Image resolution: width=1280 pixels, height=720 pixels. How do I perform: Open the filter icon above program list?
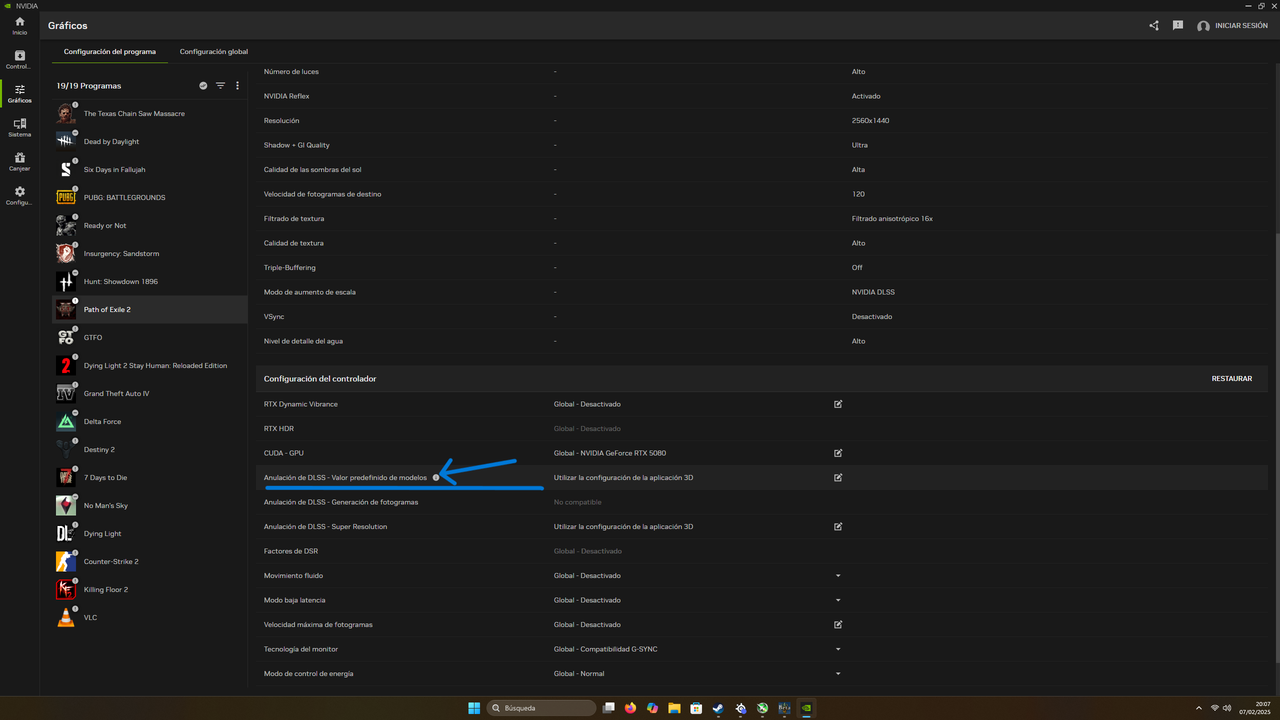pos(221,86)
